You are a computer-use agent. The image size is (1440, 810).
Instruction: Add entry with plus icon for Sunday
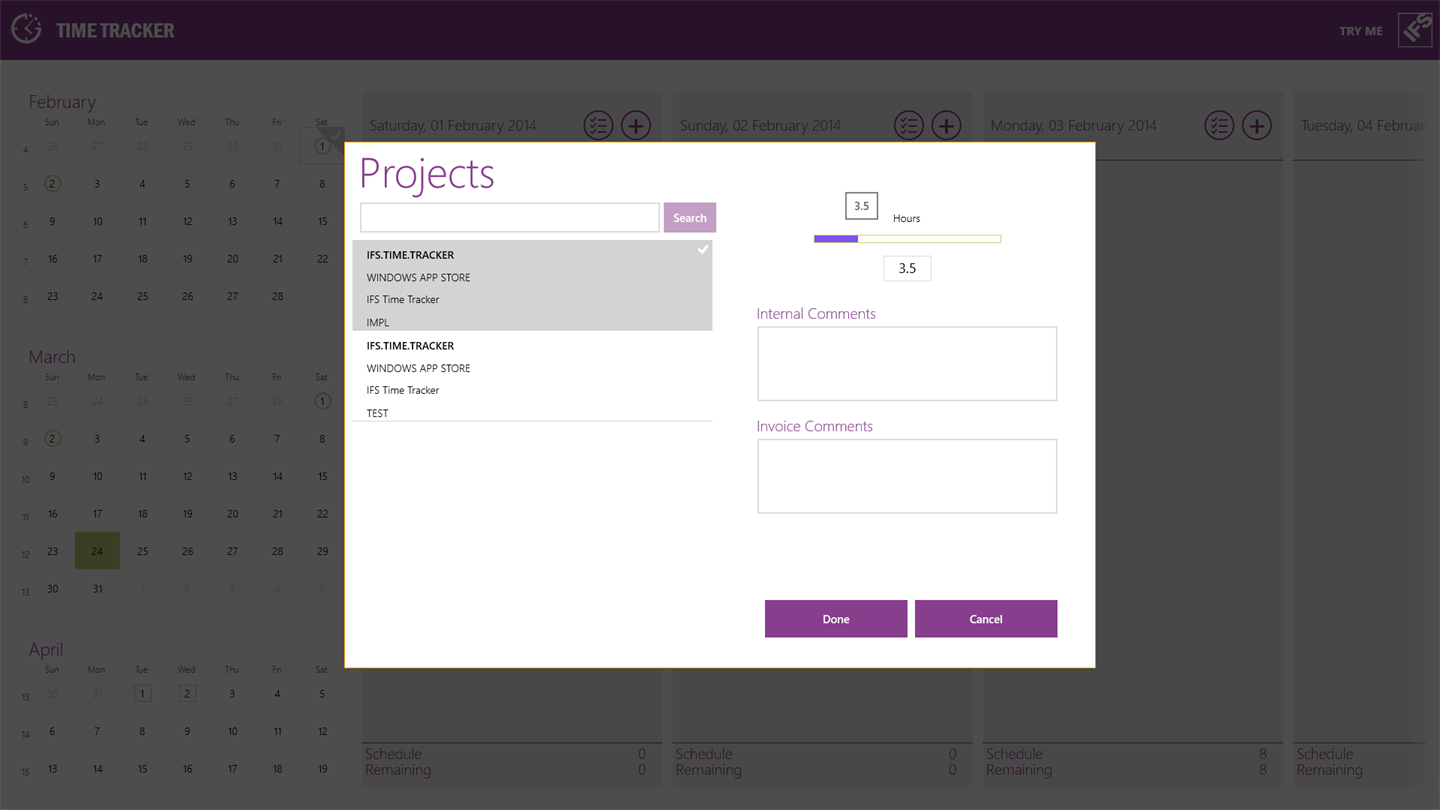point(946,126)
